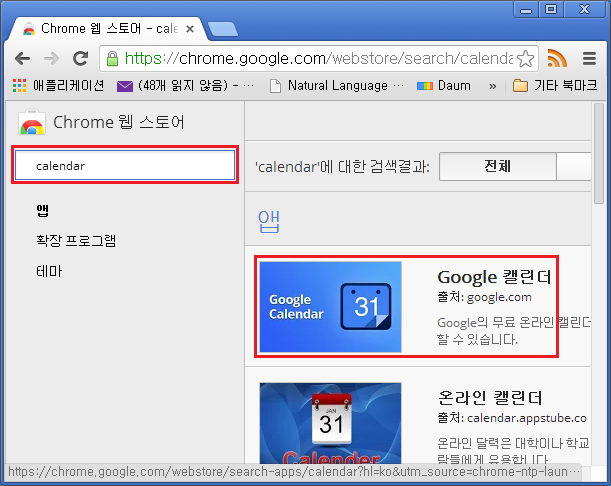The image size is (611, 486).
Task: Click the browser forward arrow
Action: 51,58
